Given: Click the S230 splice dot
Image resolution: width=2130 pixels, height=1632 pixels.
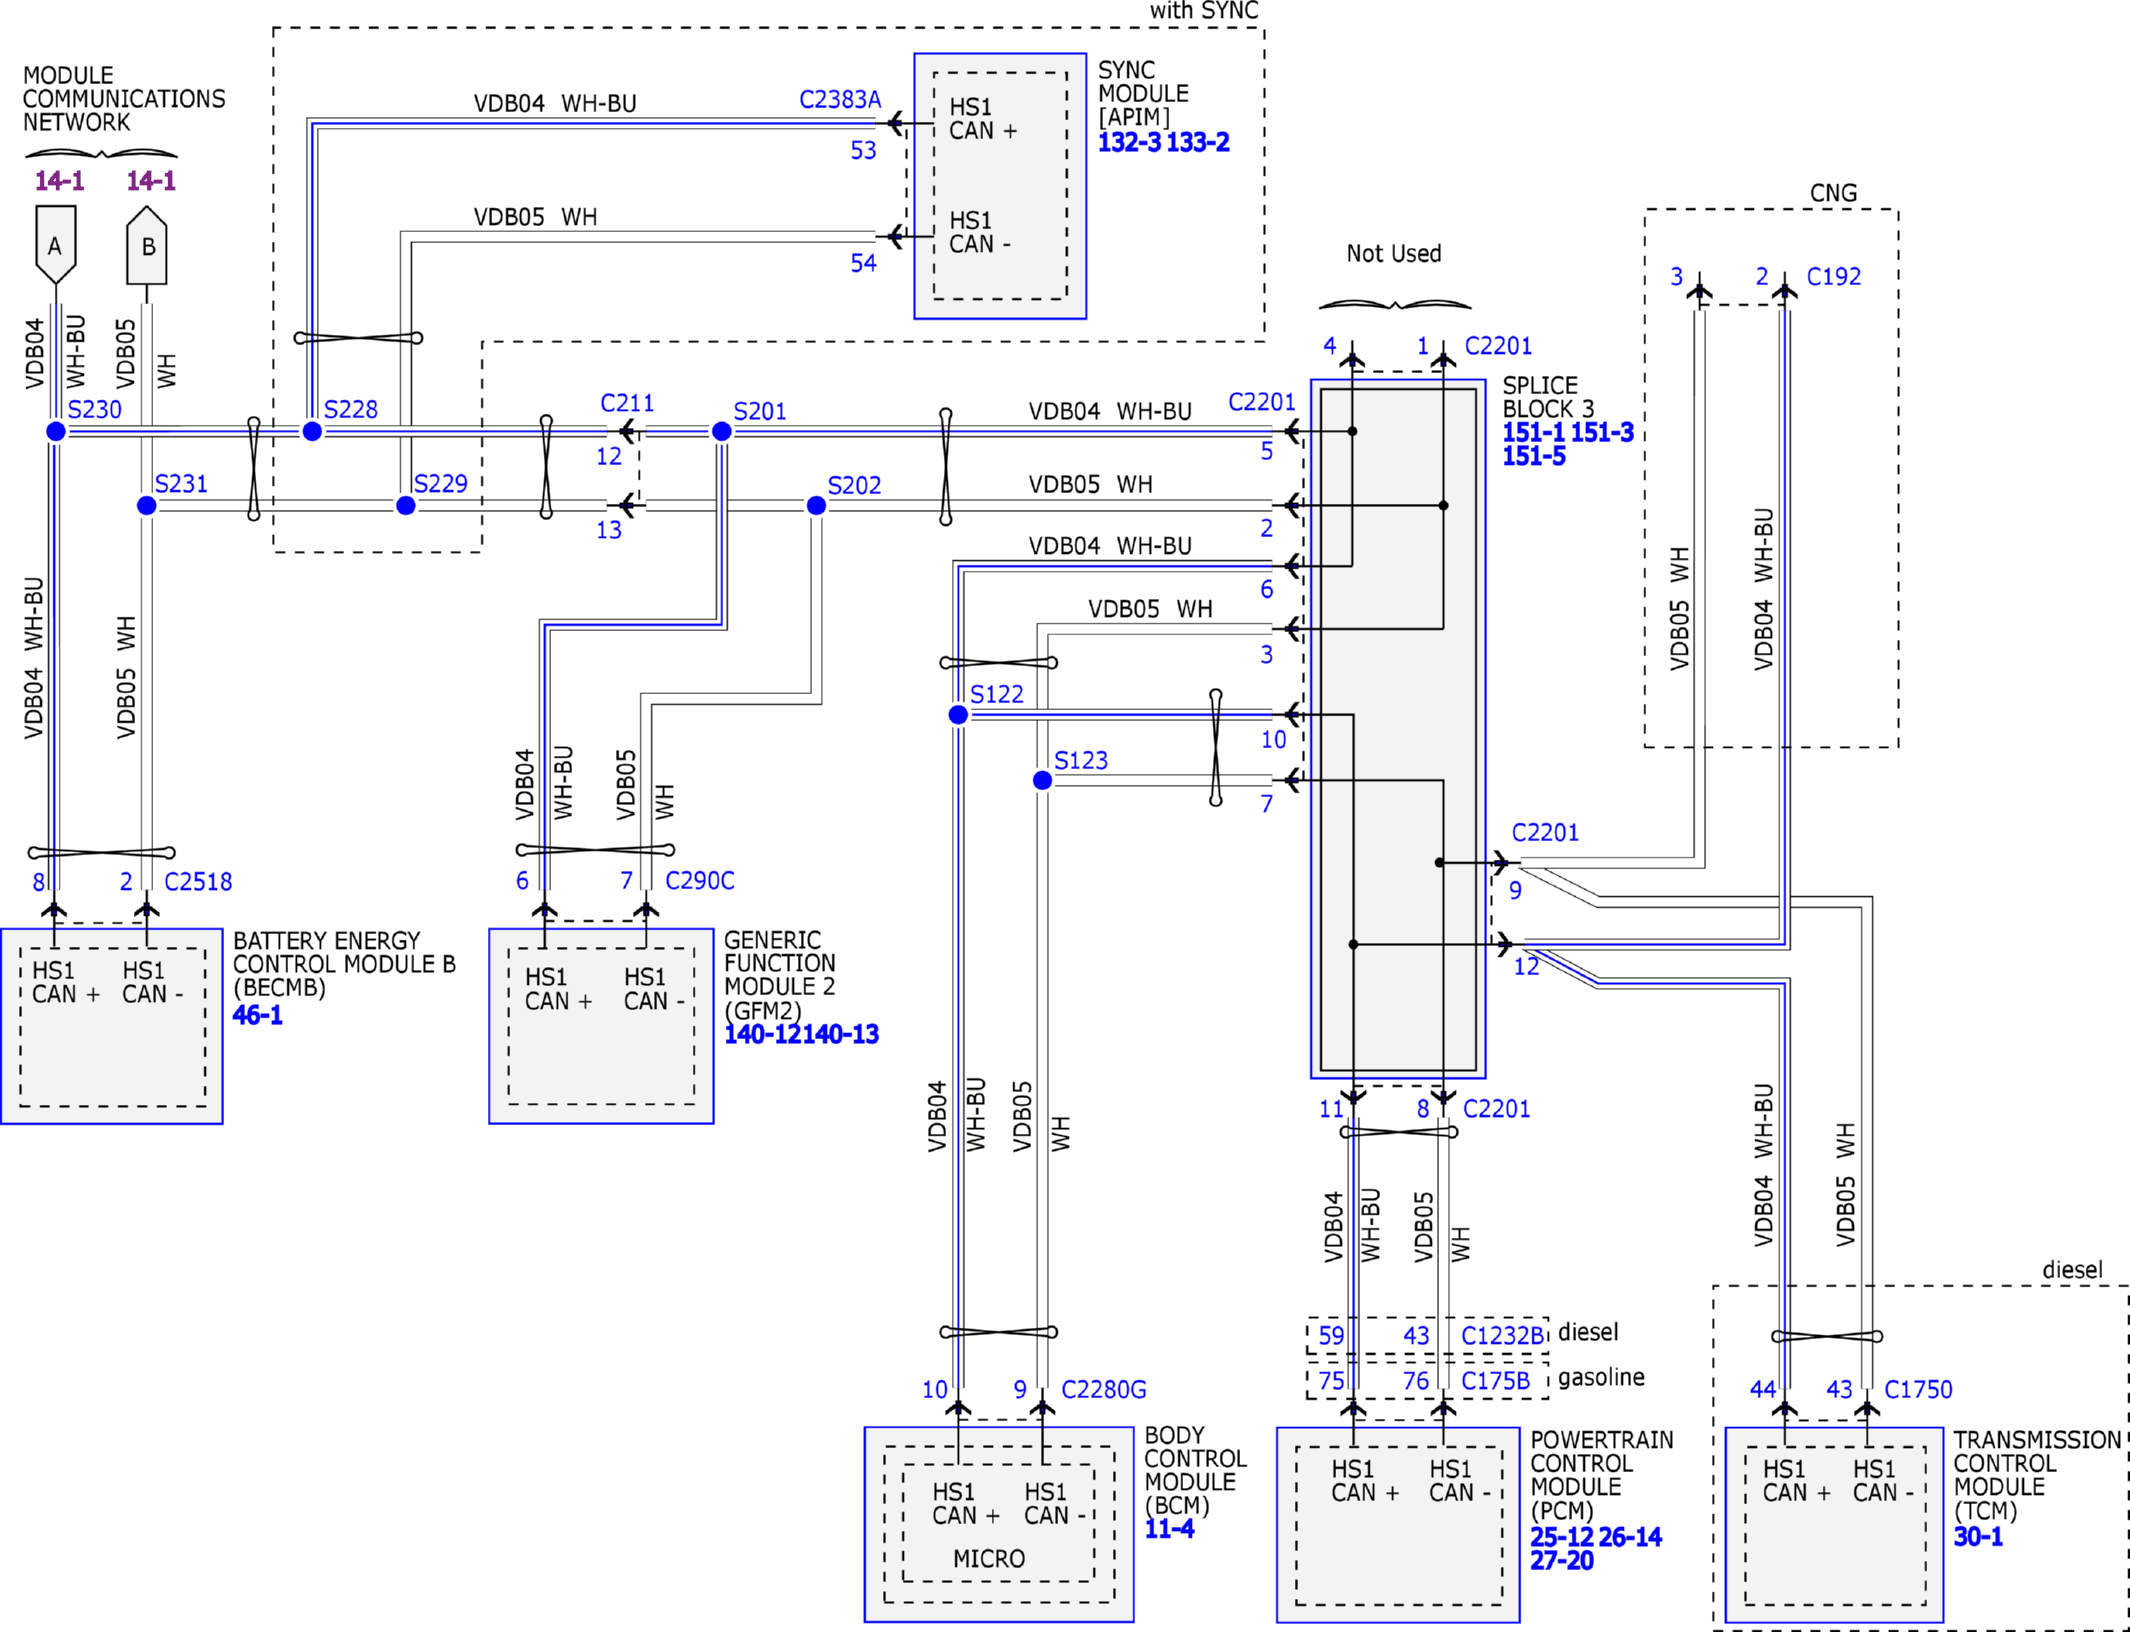Looking at the screenshot, I should click(56, 431).
